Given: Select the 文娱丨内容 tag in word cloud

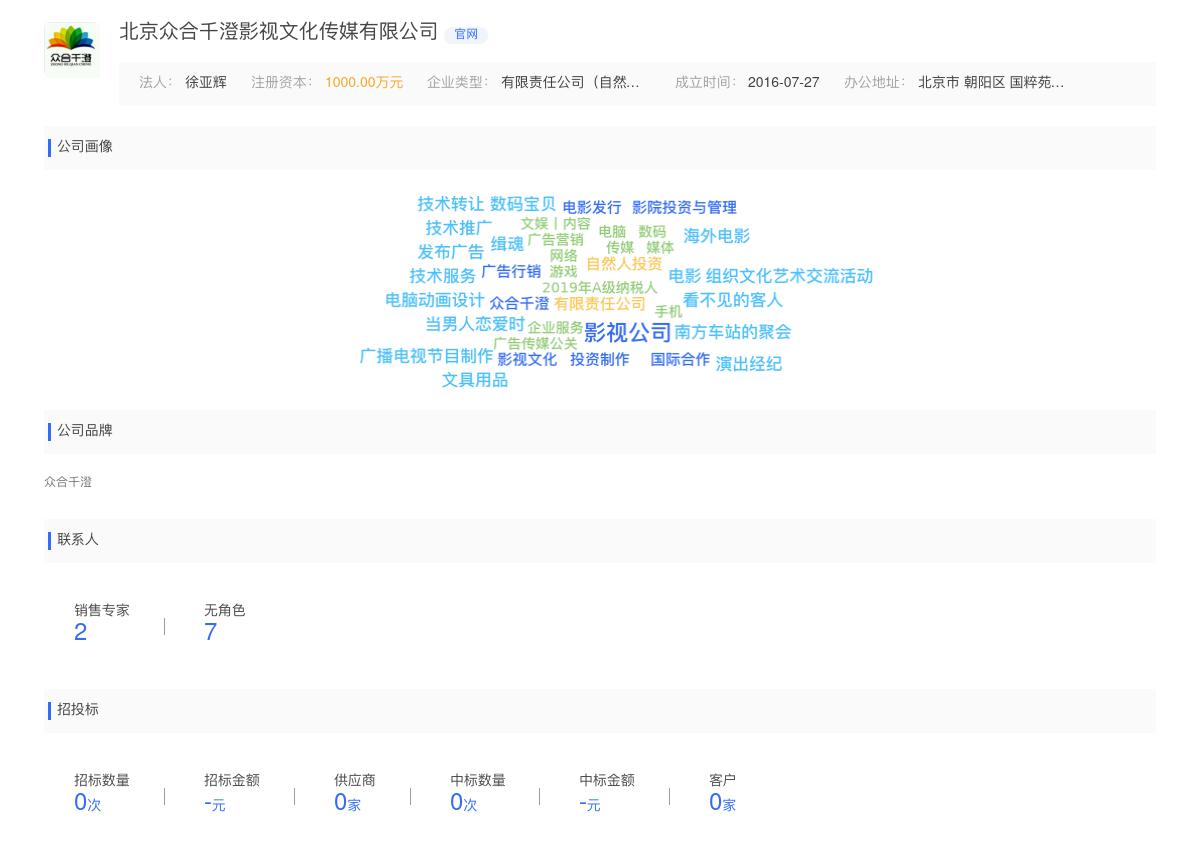Looking at the screenshot, I should click(555, 224).
